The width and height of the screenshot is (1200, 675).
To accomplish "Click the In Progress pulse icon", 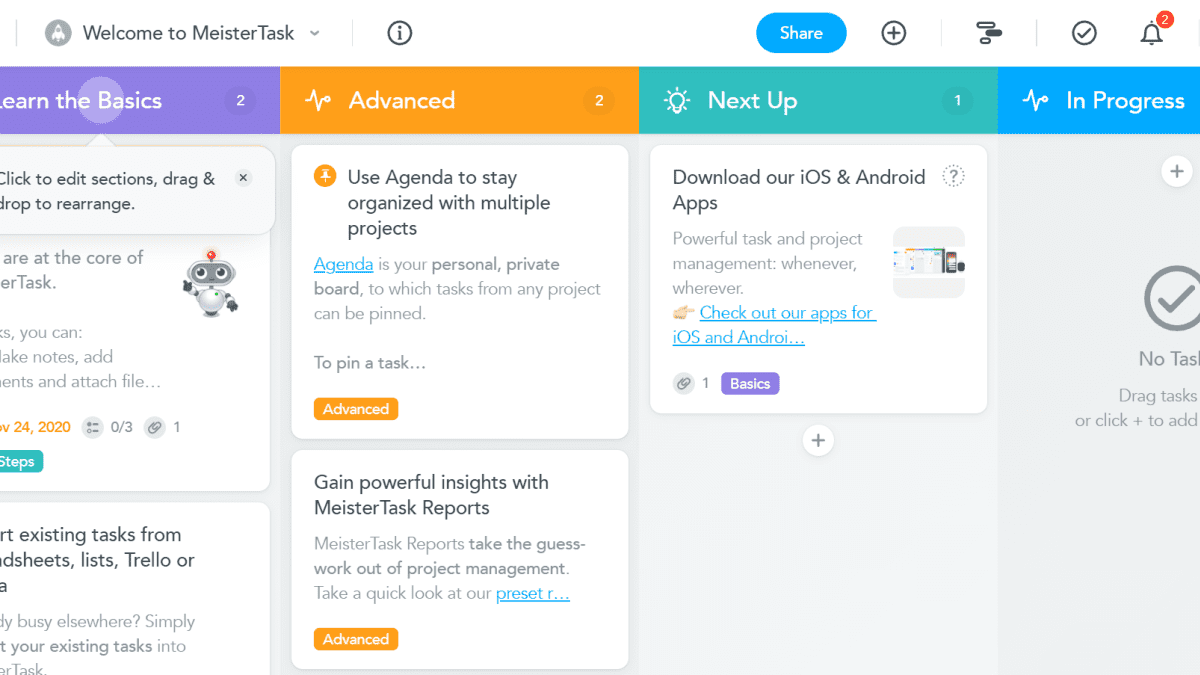I will pyautogui.click(x=1036, y=100).
